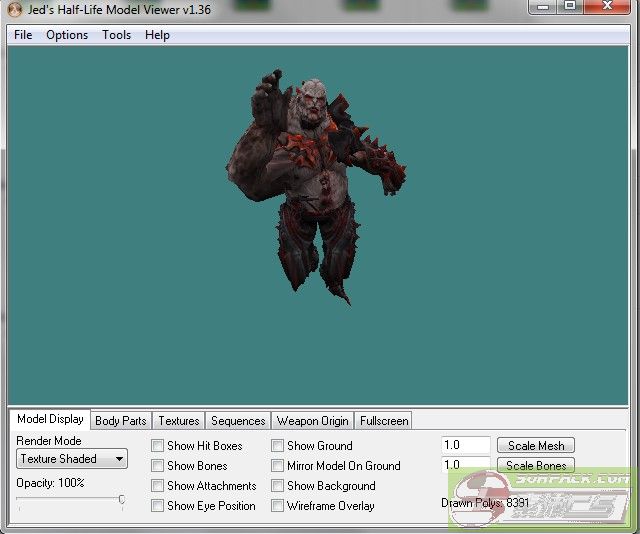Switch to the Sequences tab
Viewport: 640px width, 534px height.
(x=238, y=421)
